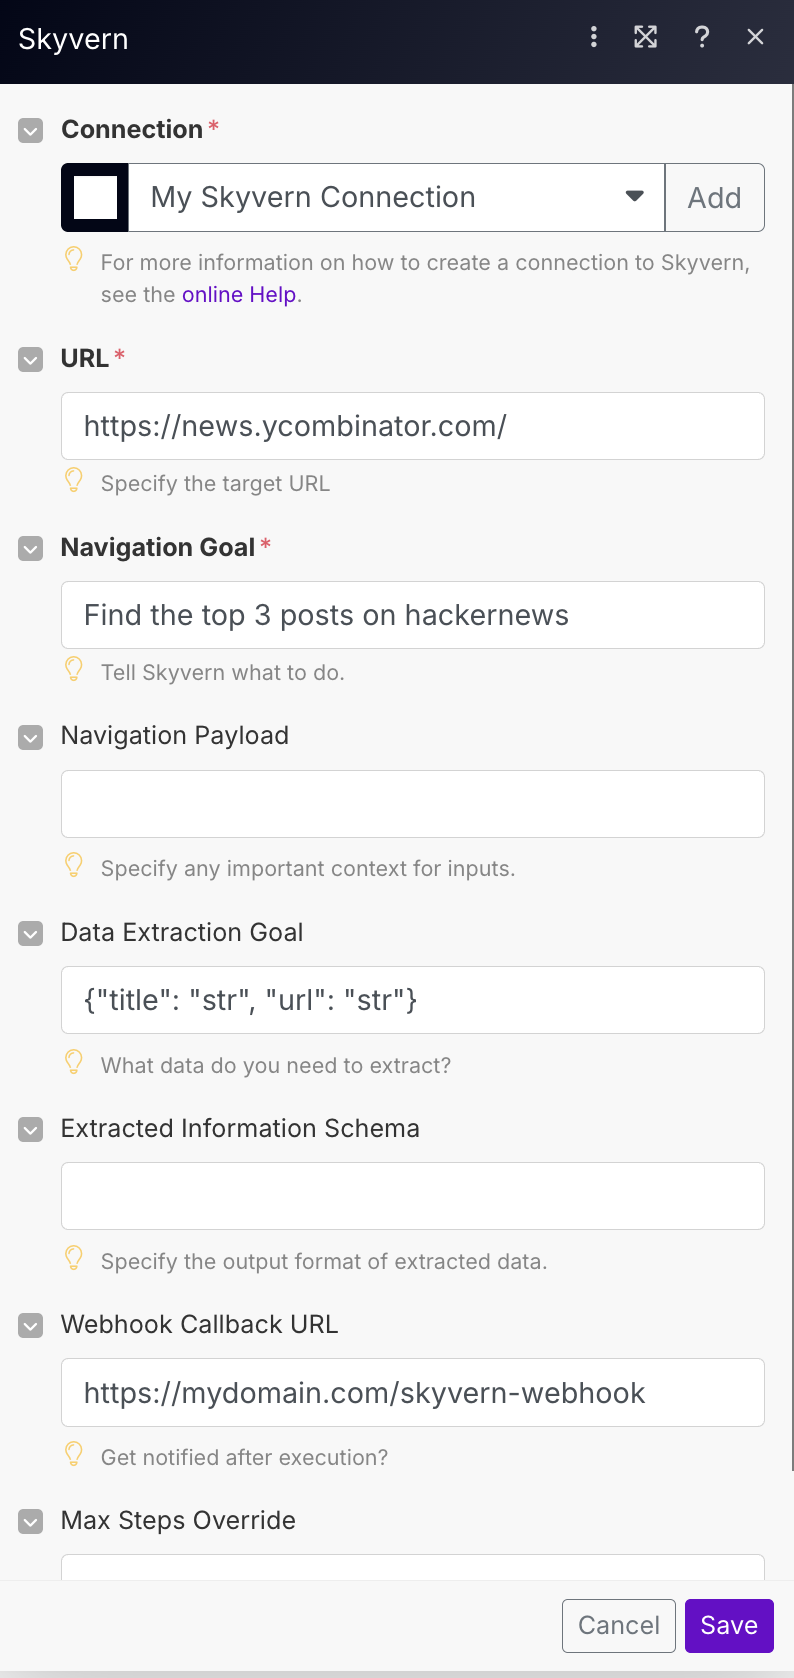
Task: Open the My Skyvern Connection dropdown
Action: (x=396, y=197)
